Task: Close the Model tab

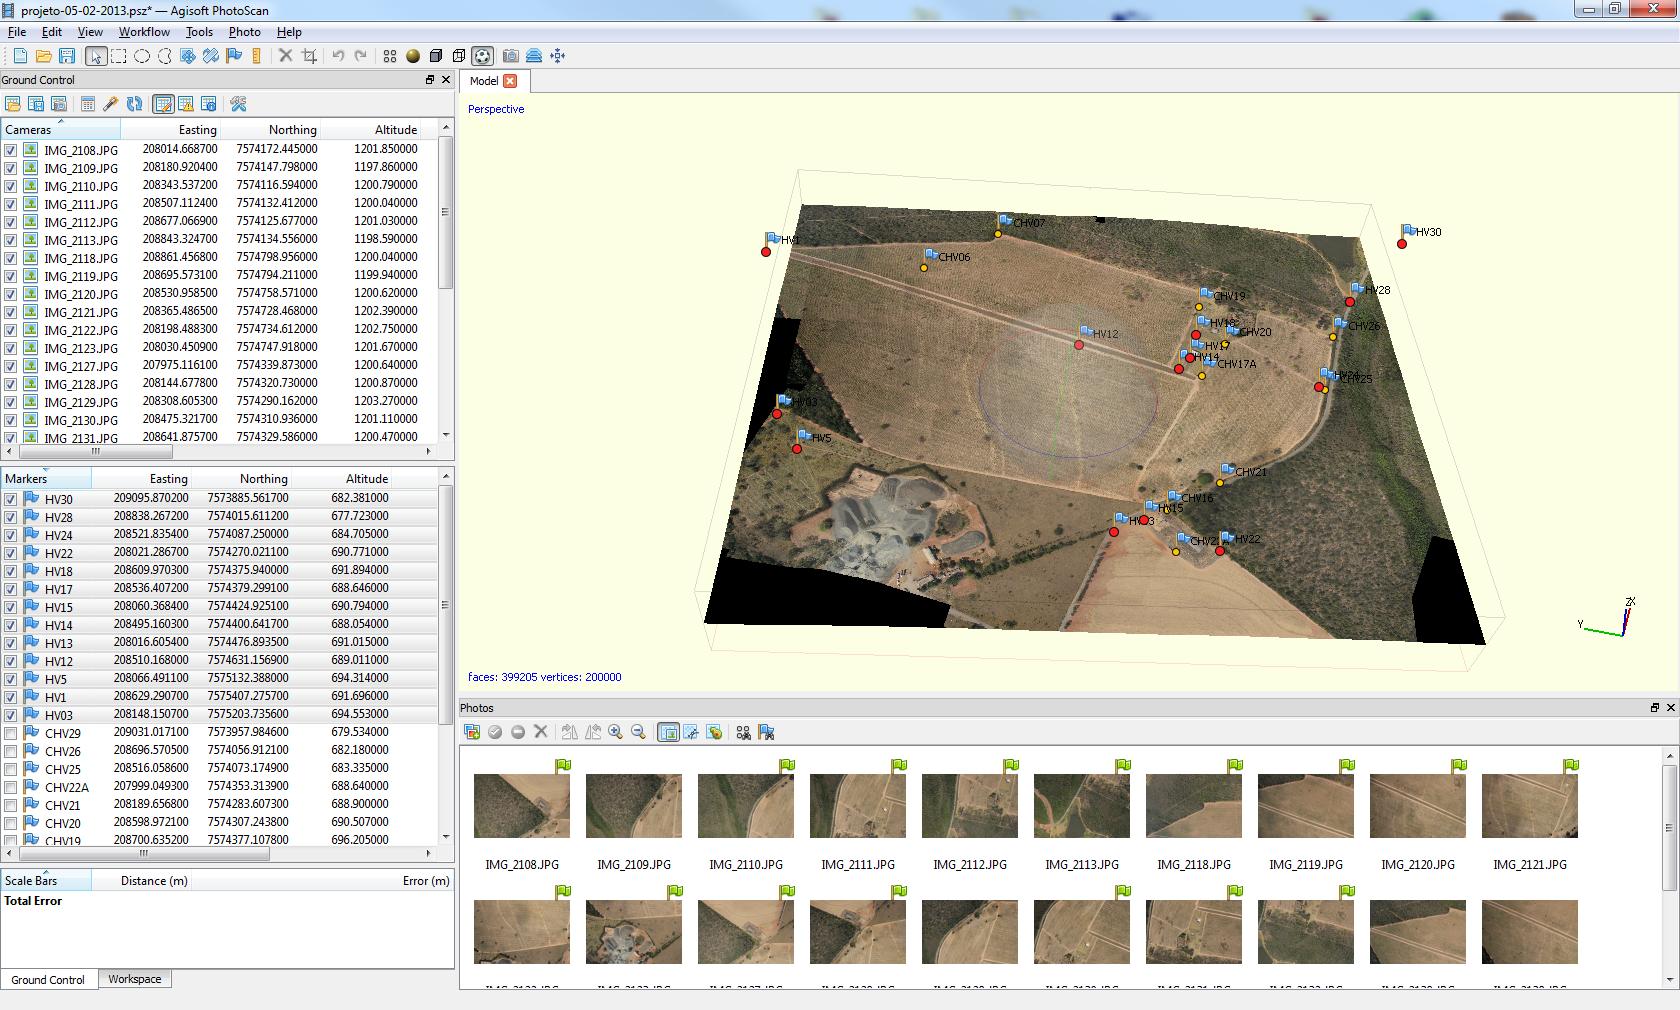Action: tap(510, 81)
